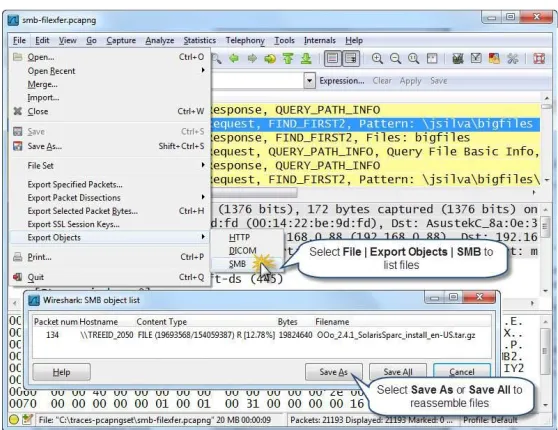Click the Help button in SMB object list
The image size is (558, 430).
point(62,372)
